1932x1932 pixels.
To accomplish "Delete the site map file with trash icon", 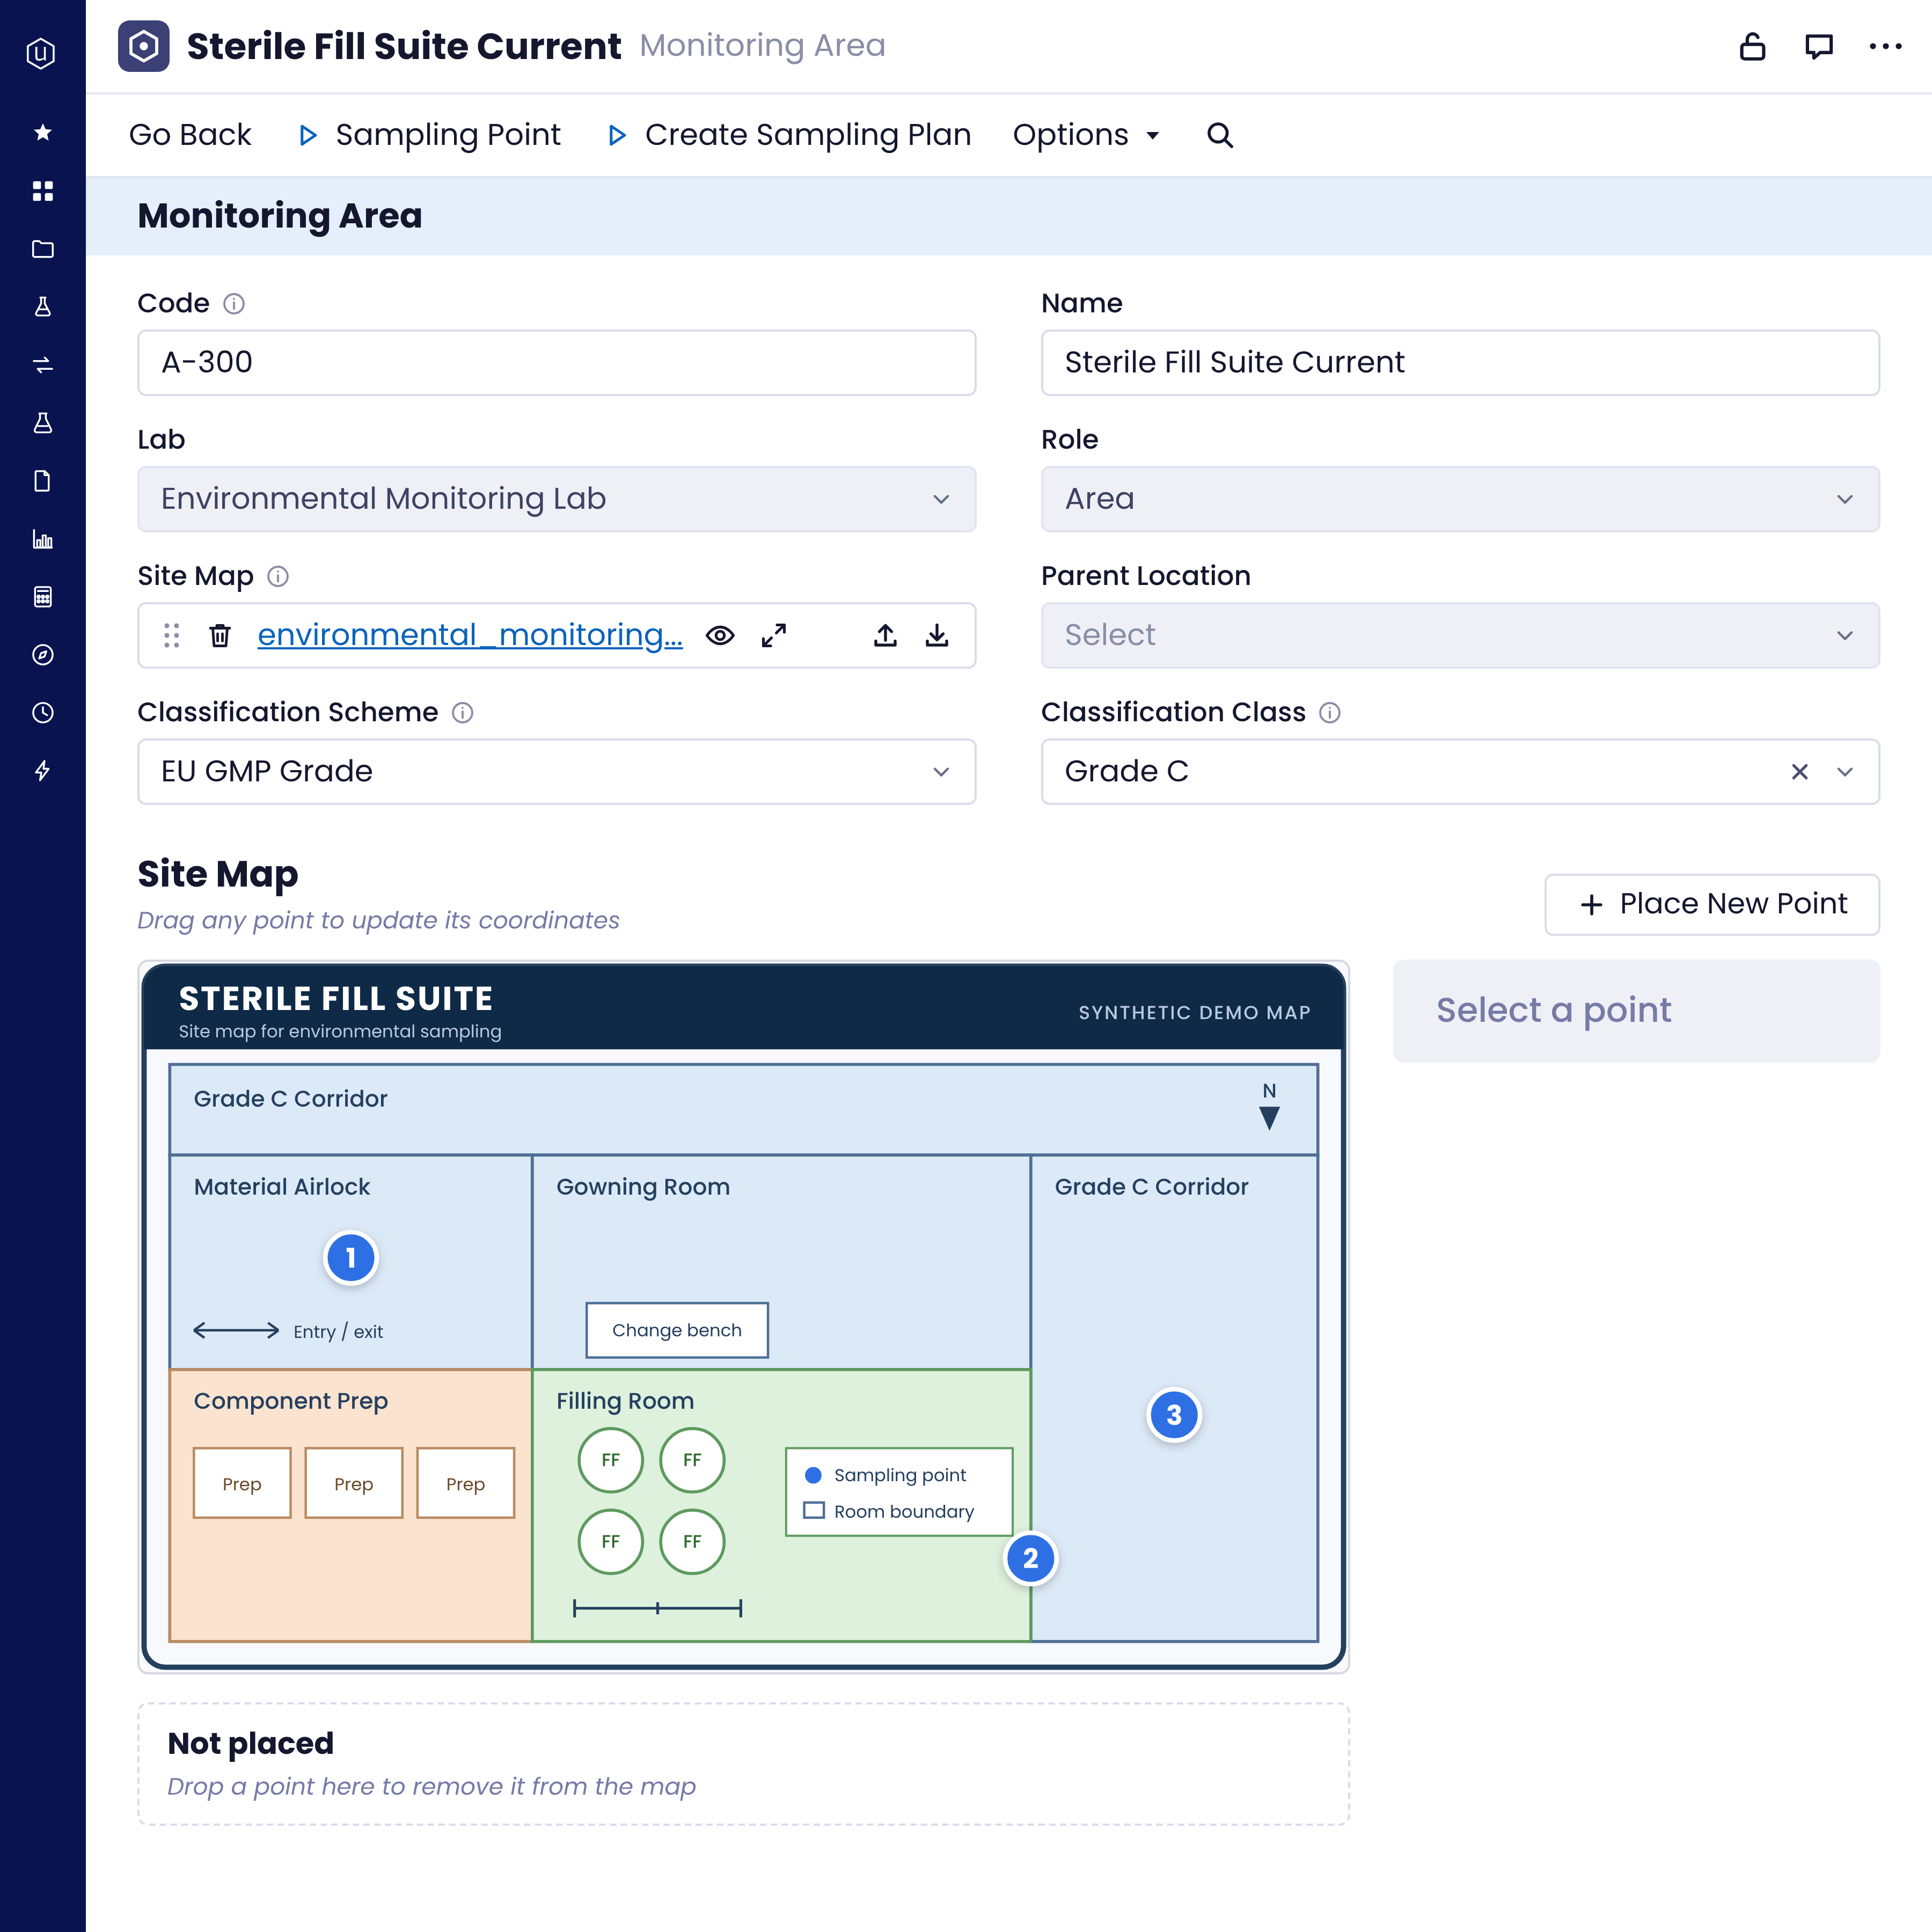I will (220, 635).
